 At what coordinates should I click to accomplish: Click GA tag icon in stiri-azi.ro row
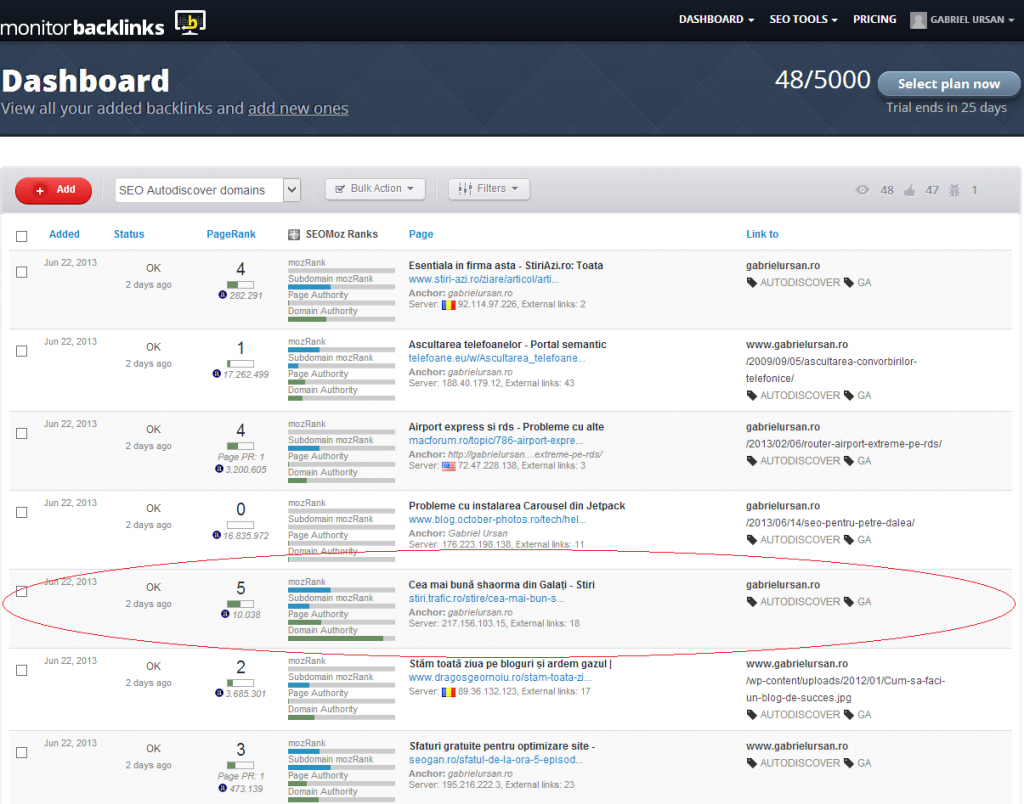(849, 283)
